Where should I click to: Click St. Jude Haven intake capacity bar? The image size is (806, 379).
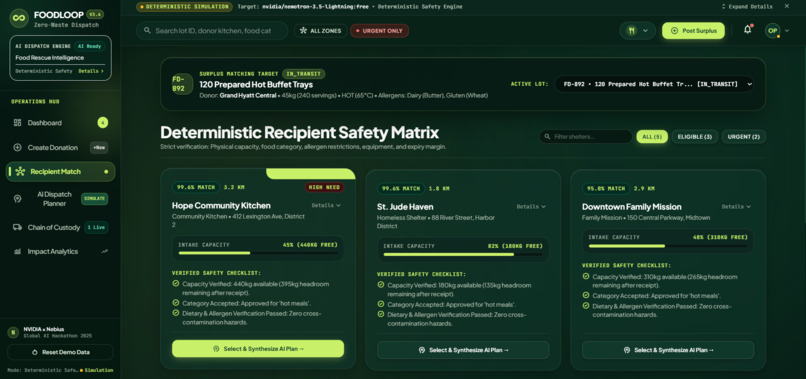463,255
